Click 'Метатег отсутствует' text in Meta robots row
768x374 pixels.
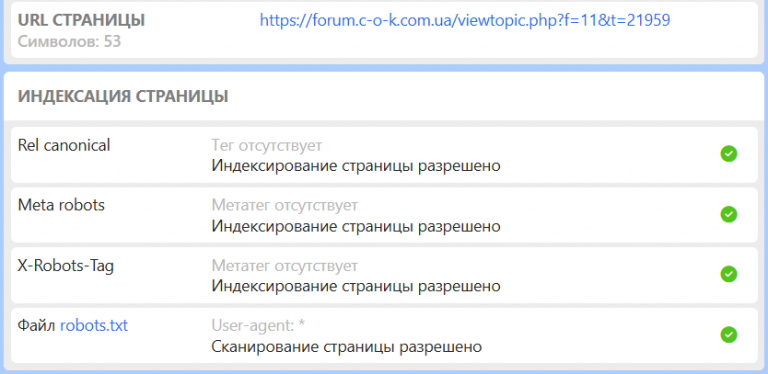coord(285,205)
